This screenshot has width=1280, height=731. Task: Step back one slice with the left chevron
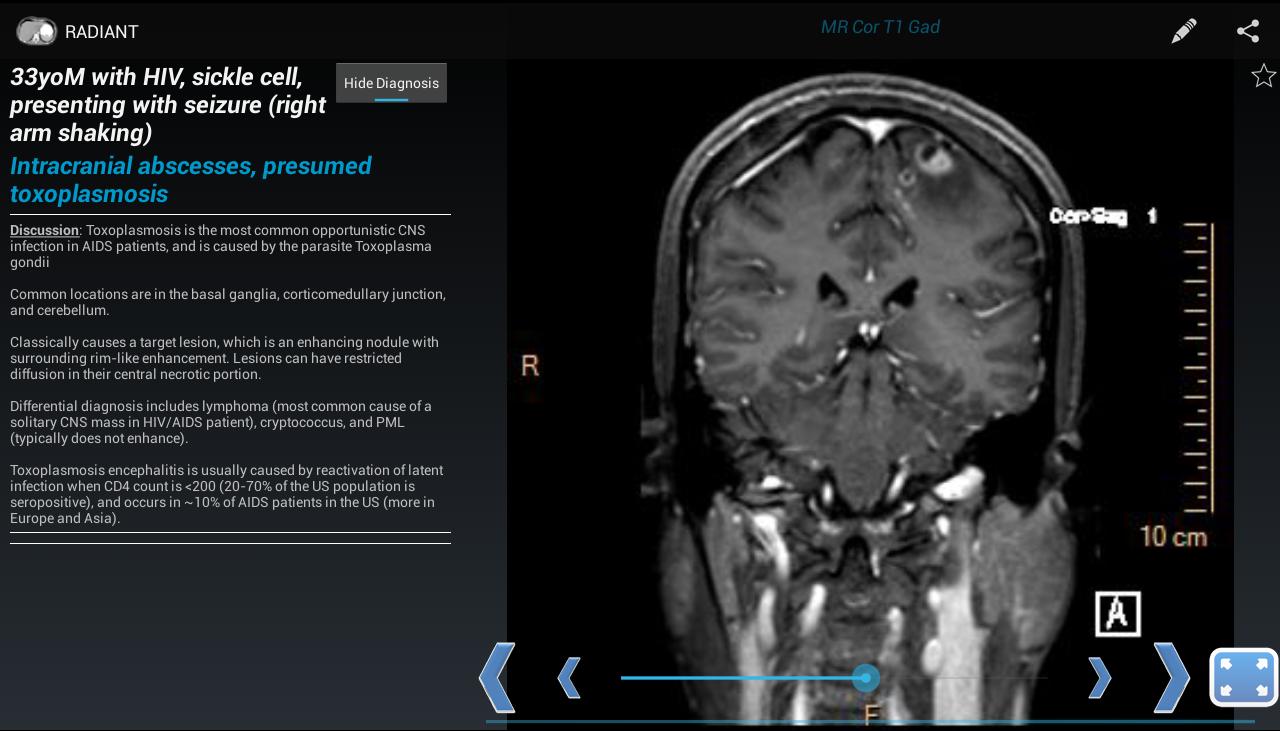(569, 677)
